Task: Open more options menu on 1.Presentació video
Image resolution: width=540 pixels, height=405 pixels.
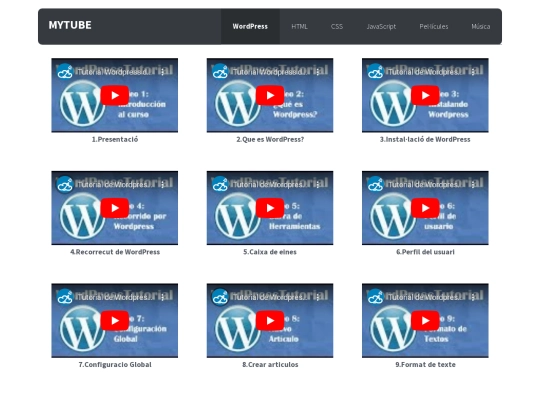Action: coord(163,72)
